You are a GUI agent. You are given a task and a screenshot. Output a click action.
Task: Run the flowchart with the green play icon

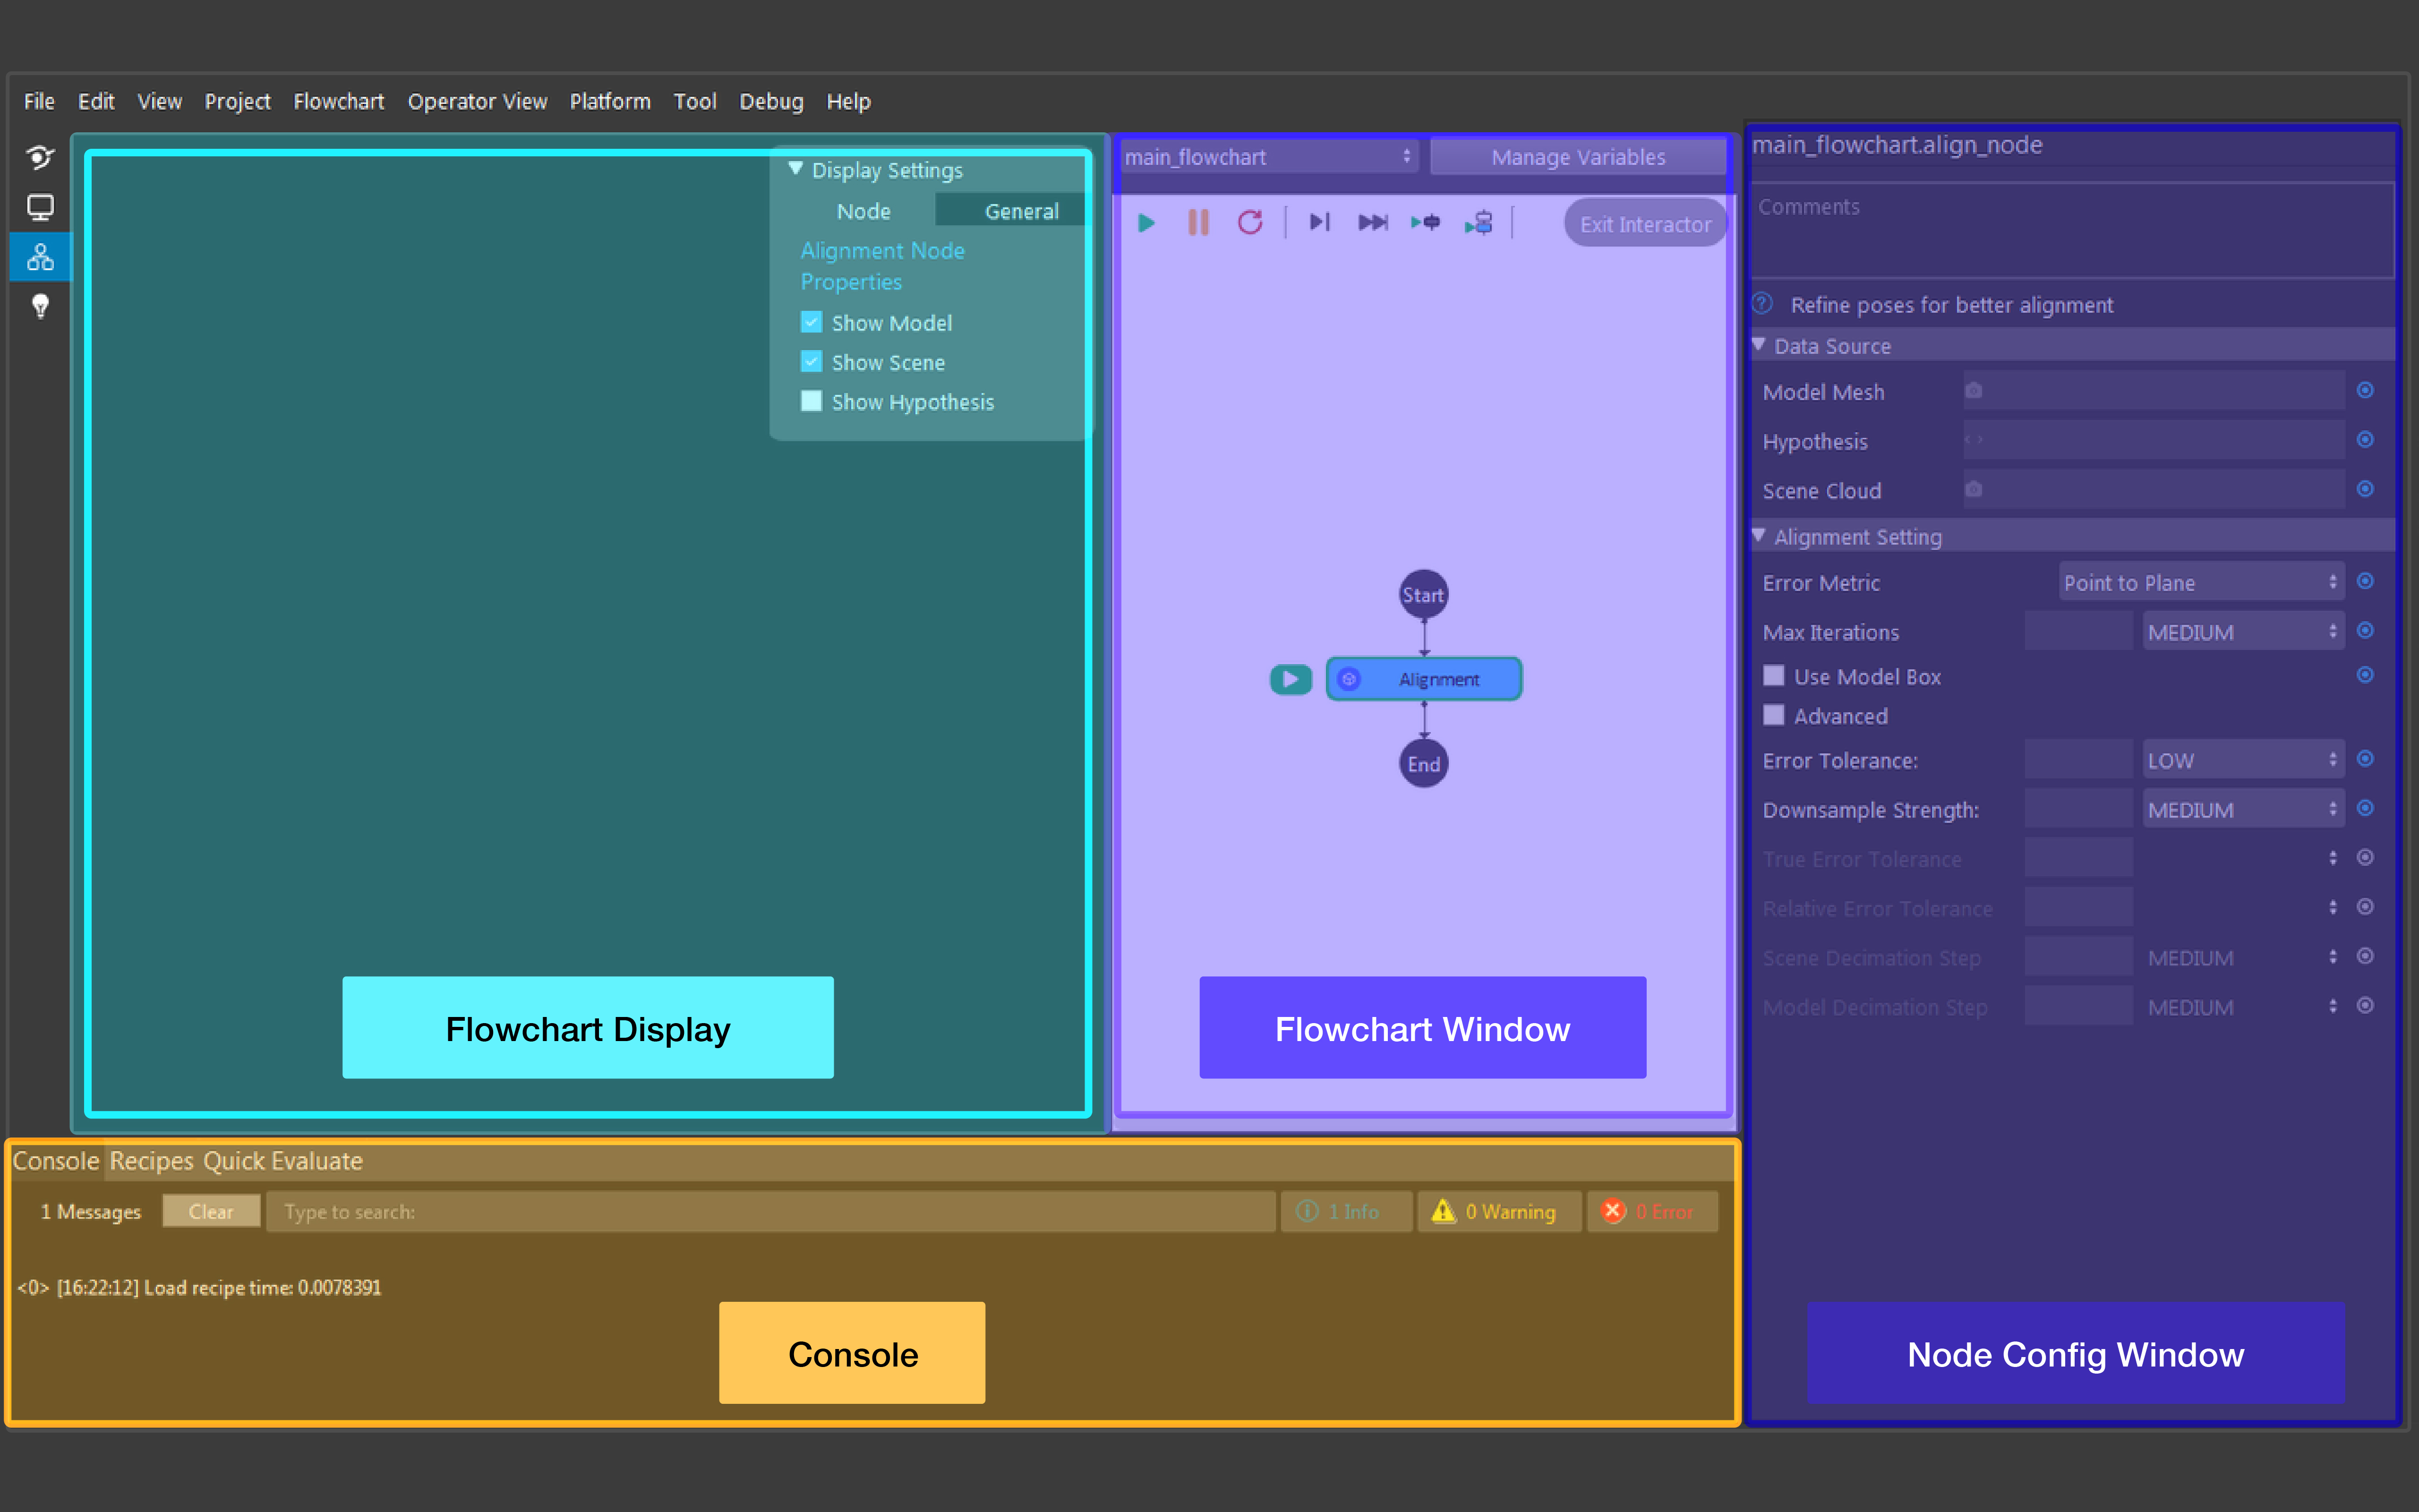1146,222
